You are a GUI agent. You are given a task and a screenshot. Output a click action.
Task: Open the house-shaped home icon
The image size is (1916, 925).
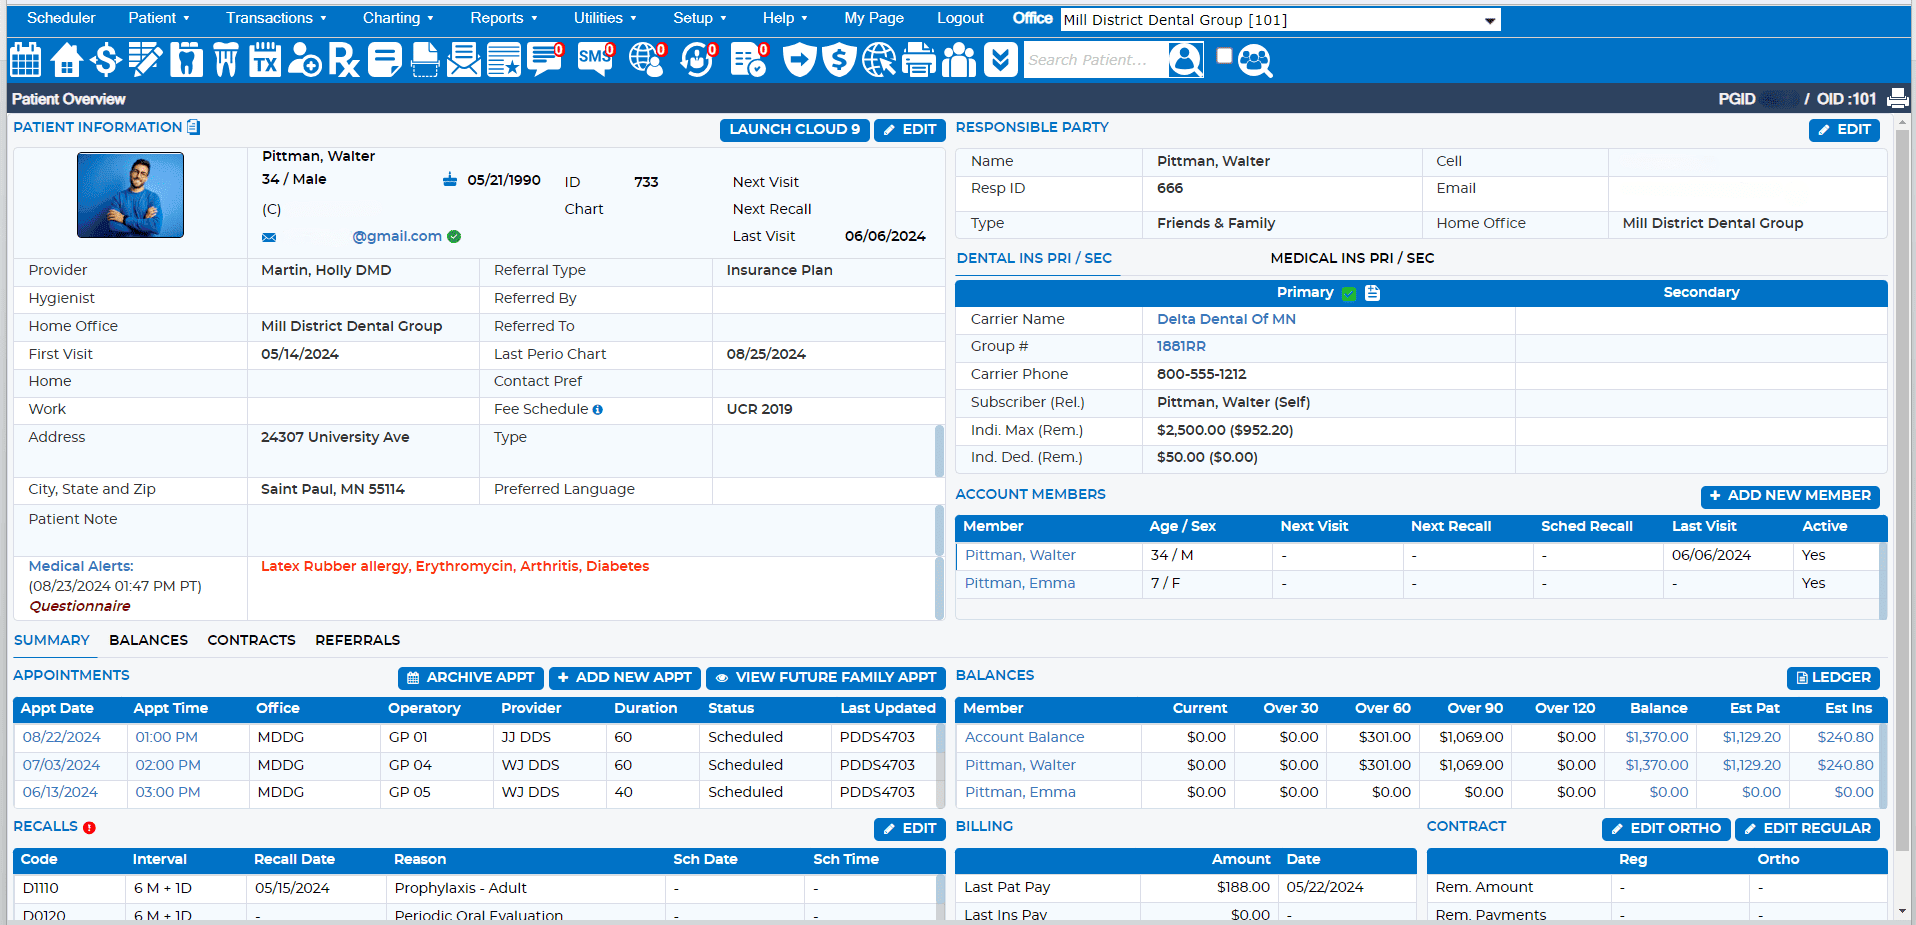[66, 60]
